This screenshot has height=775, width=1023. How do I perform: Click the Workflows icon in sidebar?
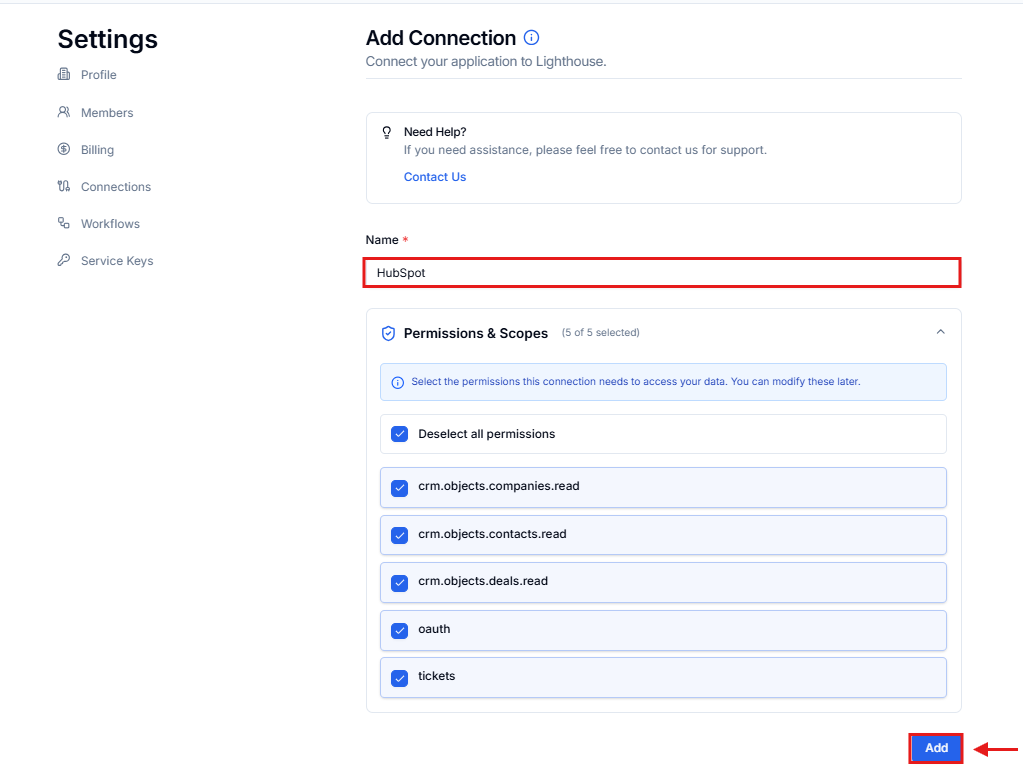pyautogui.click(x=64, y=223)
